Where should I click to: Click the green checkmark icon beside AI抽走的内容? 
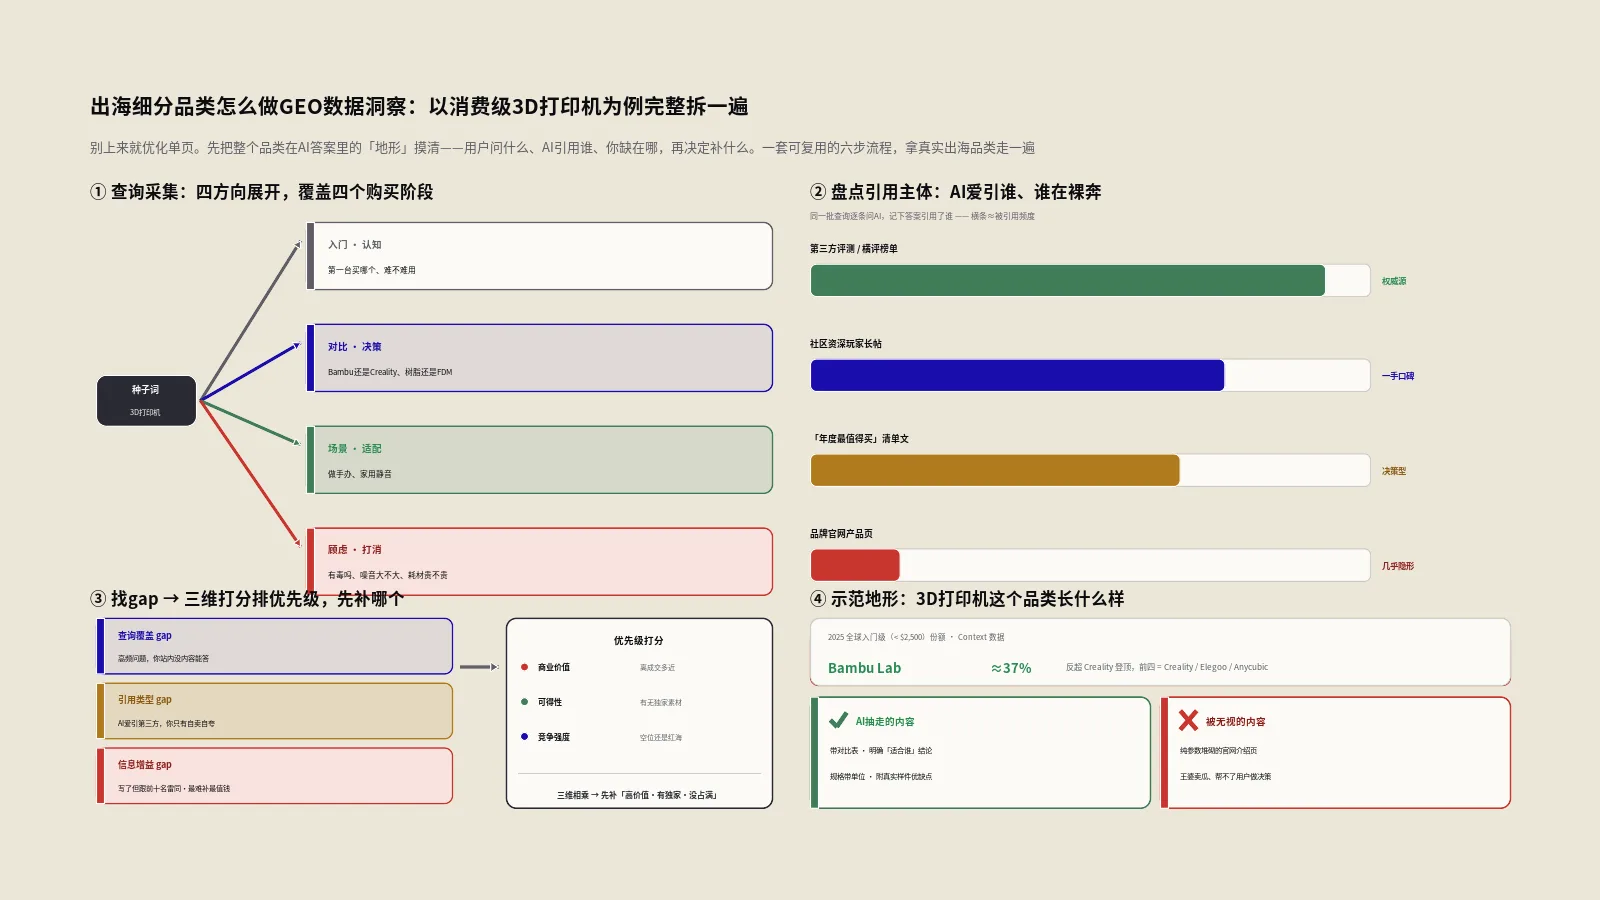pyautogui.click(x=838, y=720)
